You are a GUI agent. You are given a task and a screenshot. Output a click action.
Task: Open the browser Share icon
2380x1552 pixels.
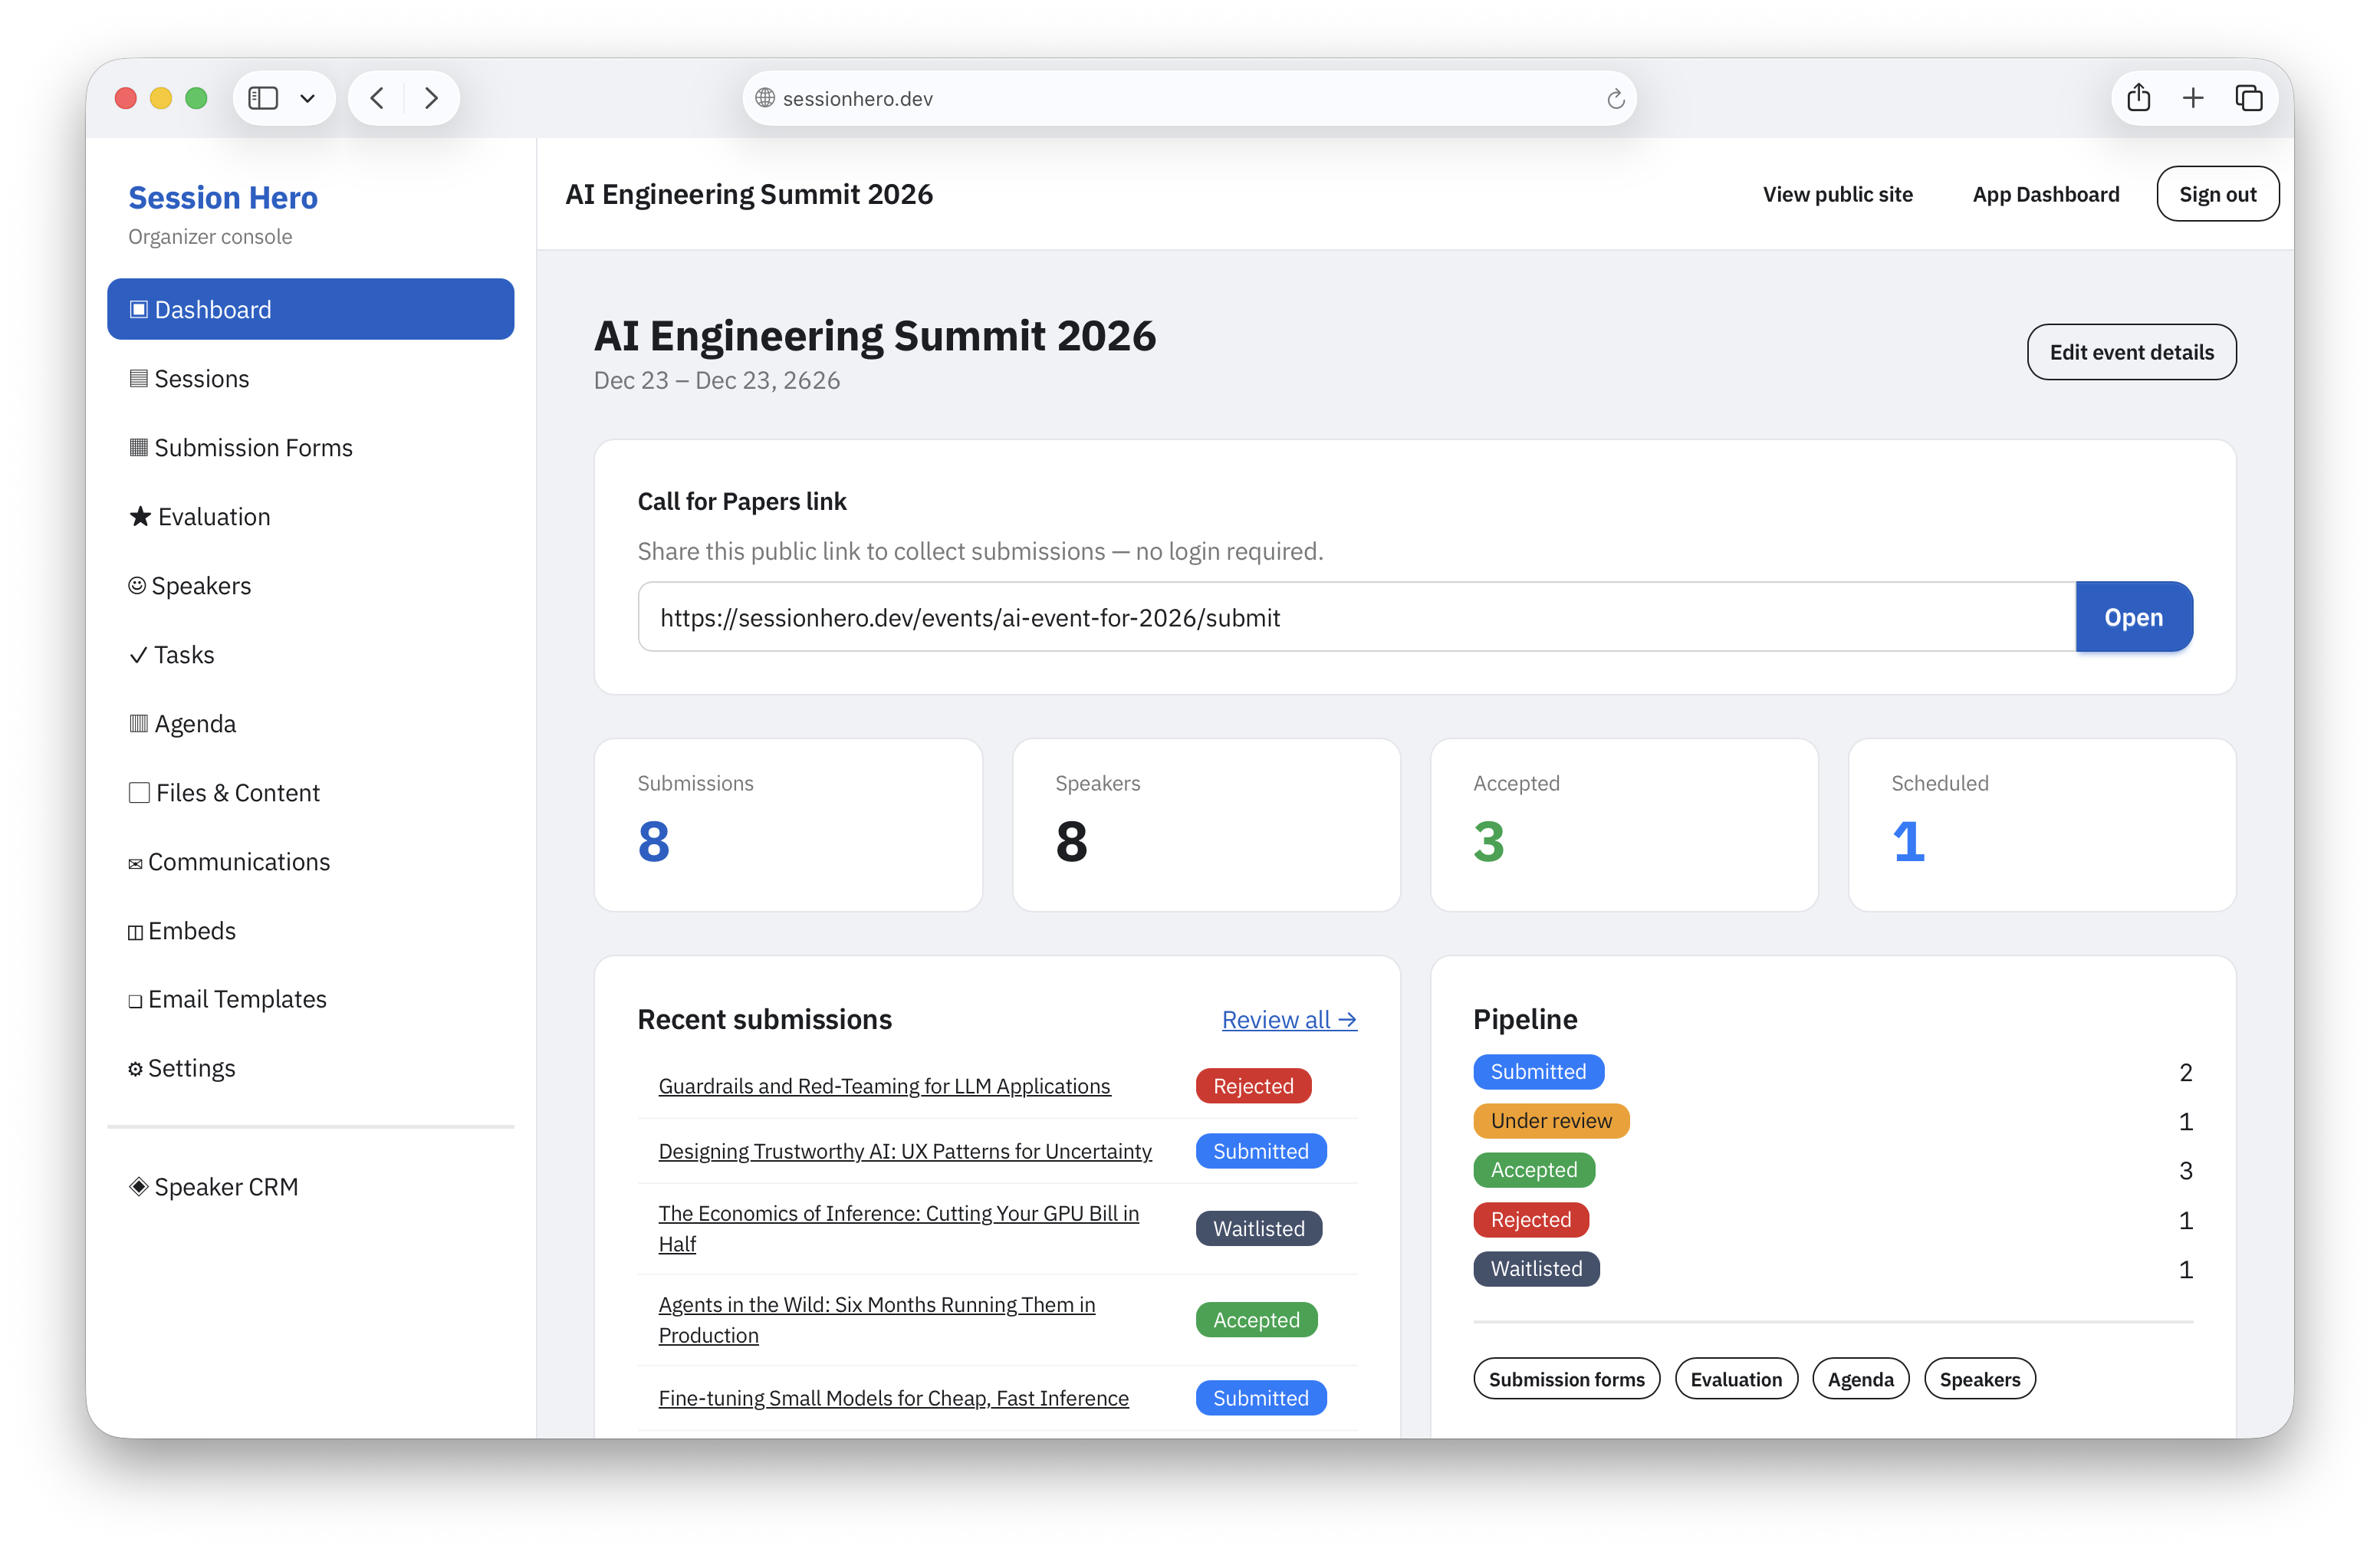coord(2139,98)
